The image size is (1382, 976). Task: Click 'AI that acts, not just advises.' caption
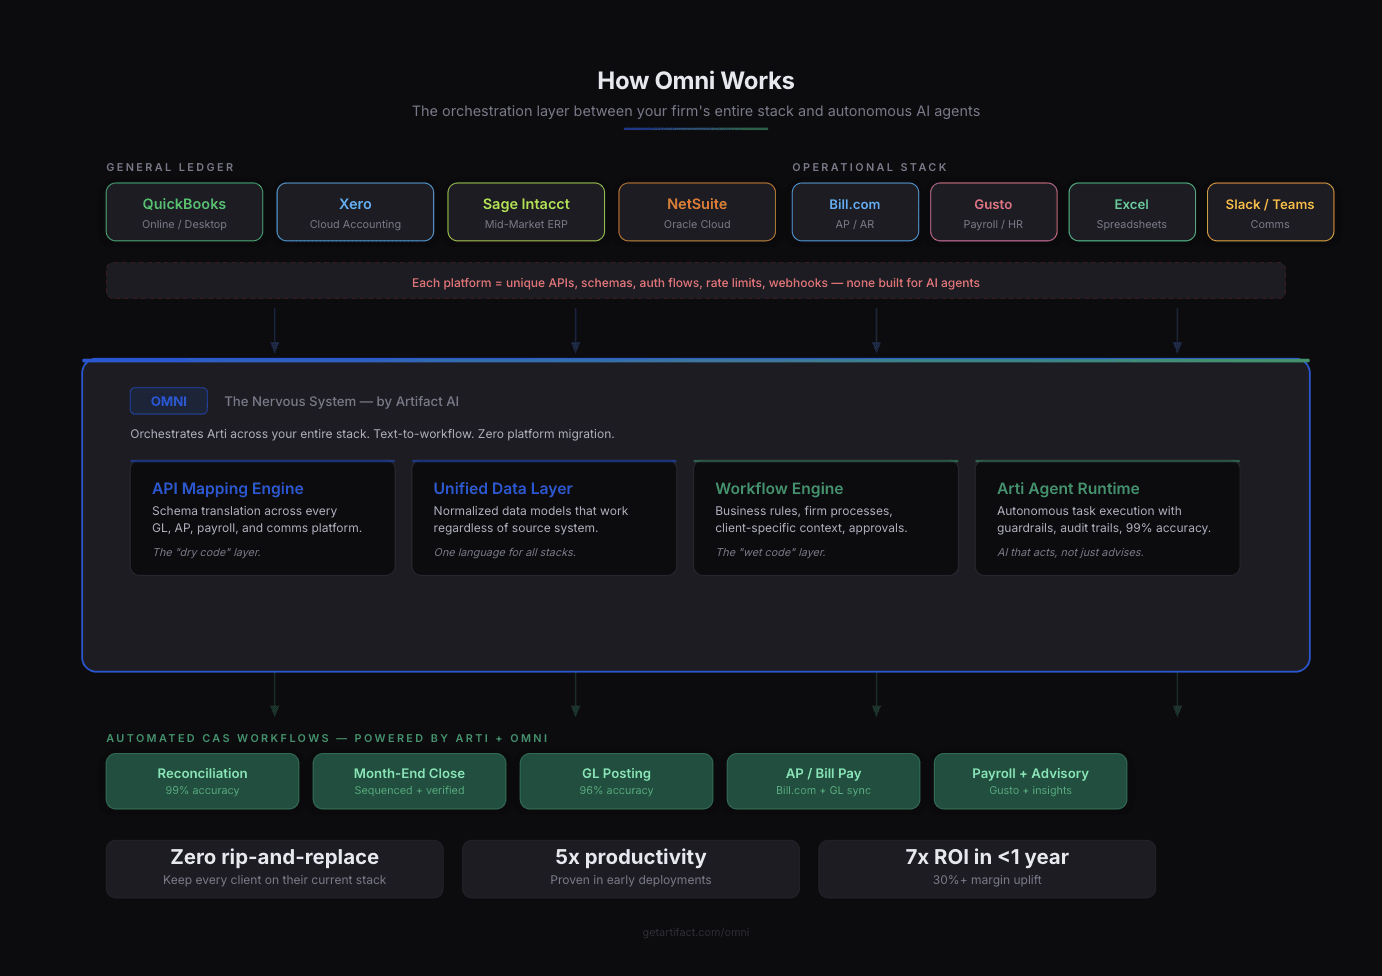point(1070,552)
